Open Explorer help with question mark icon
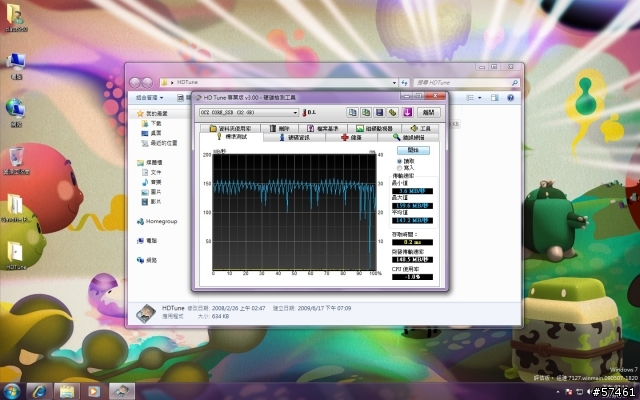The image size is (640, 400). tap(510, 98)
